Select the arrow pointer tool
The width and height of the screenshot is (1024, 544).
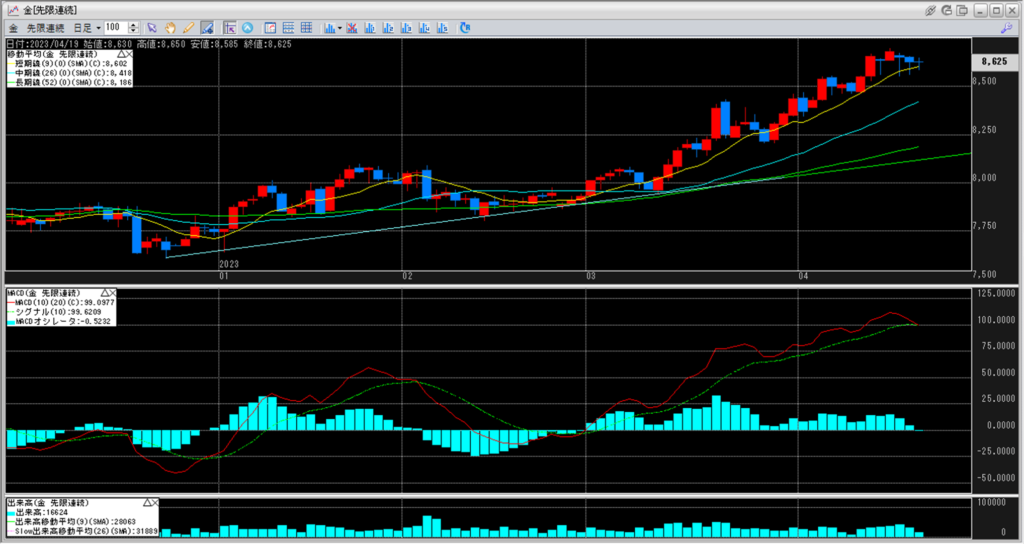[152, 27]
